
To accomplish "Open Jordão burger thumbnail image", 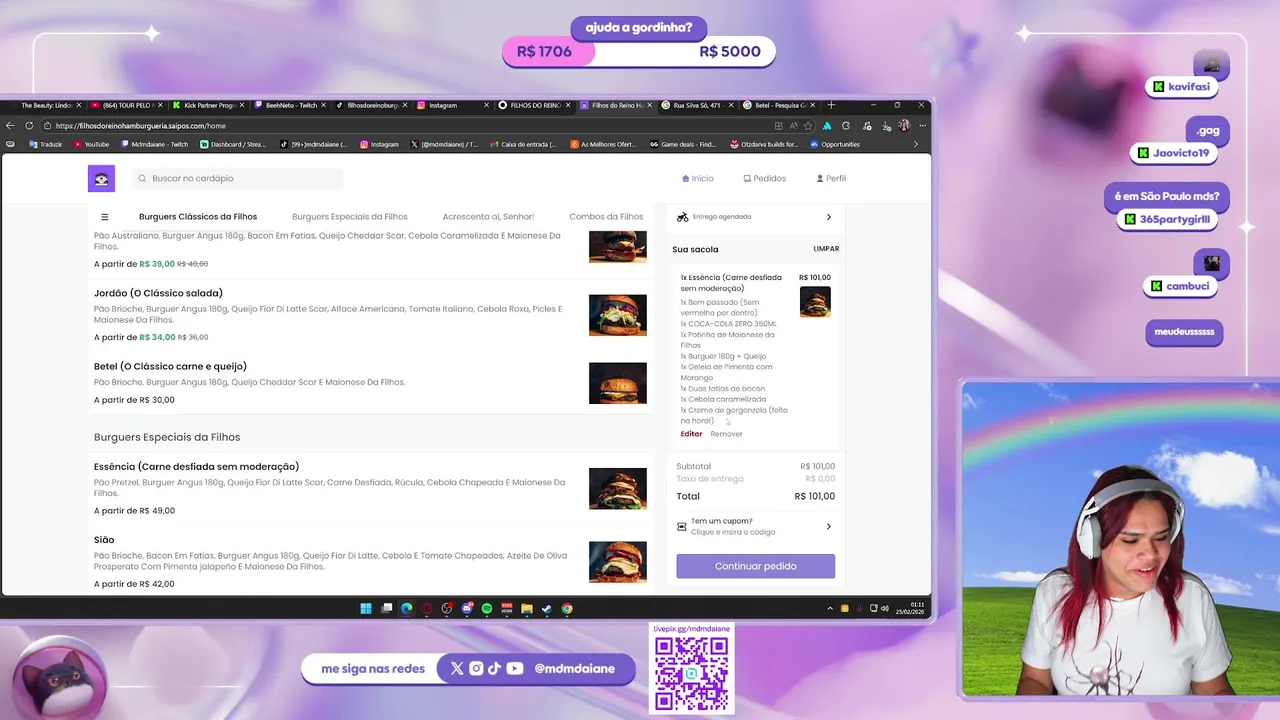I will pos(618,315).
